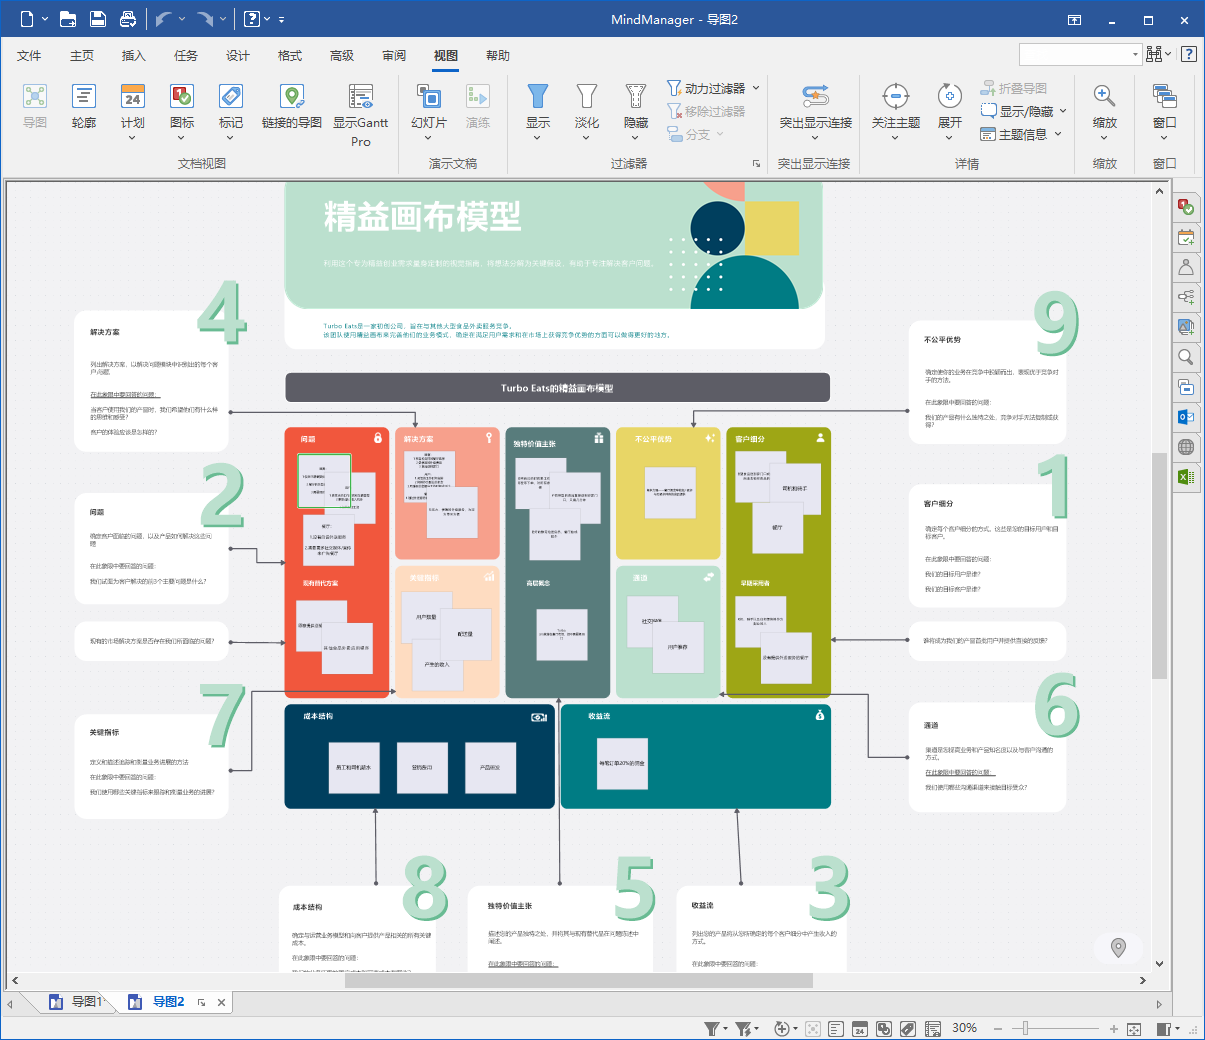Click the horizontal scrollbar thumb
Image resolution: width=1205 pixels, height=1040 pixels.
tap(579, 980)
